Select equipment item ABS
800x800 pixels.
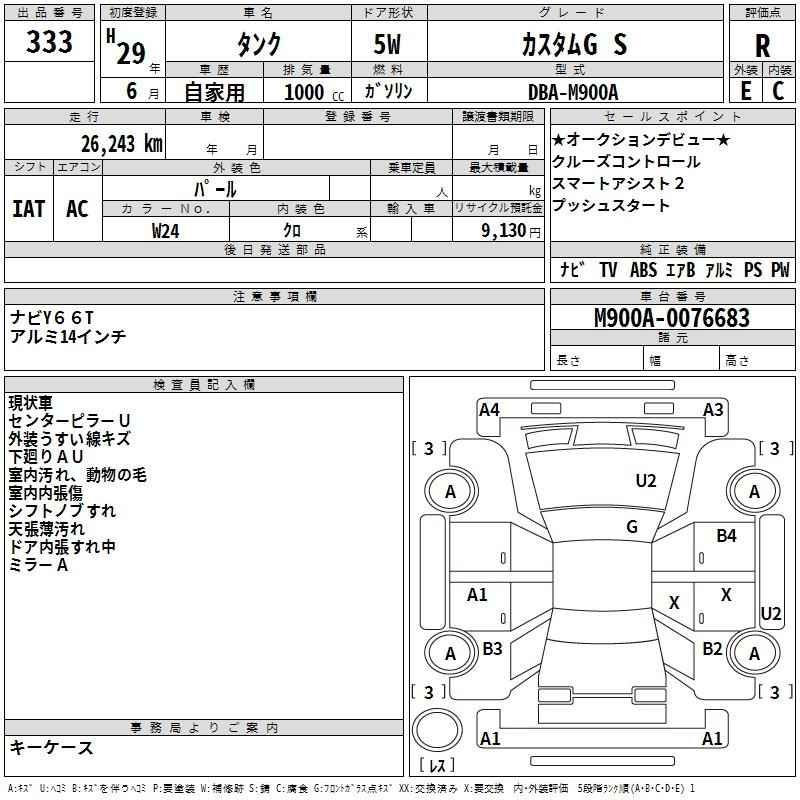(x=643, y=269)
